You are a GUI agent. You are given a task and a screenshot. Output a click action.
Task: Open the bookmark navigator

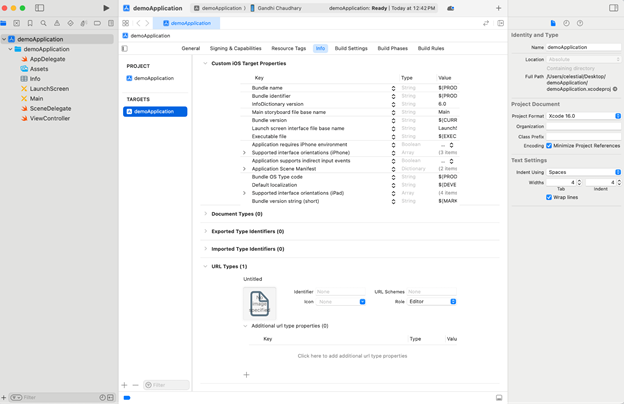click(x=30, y=23)
